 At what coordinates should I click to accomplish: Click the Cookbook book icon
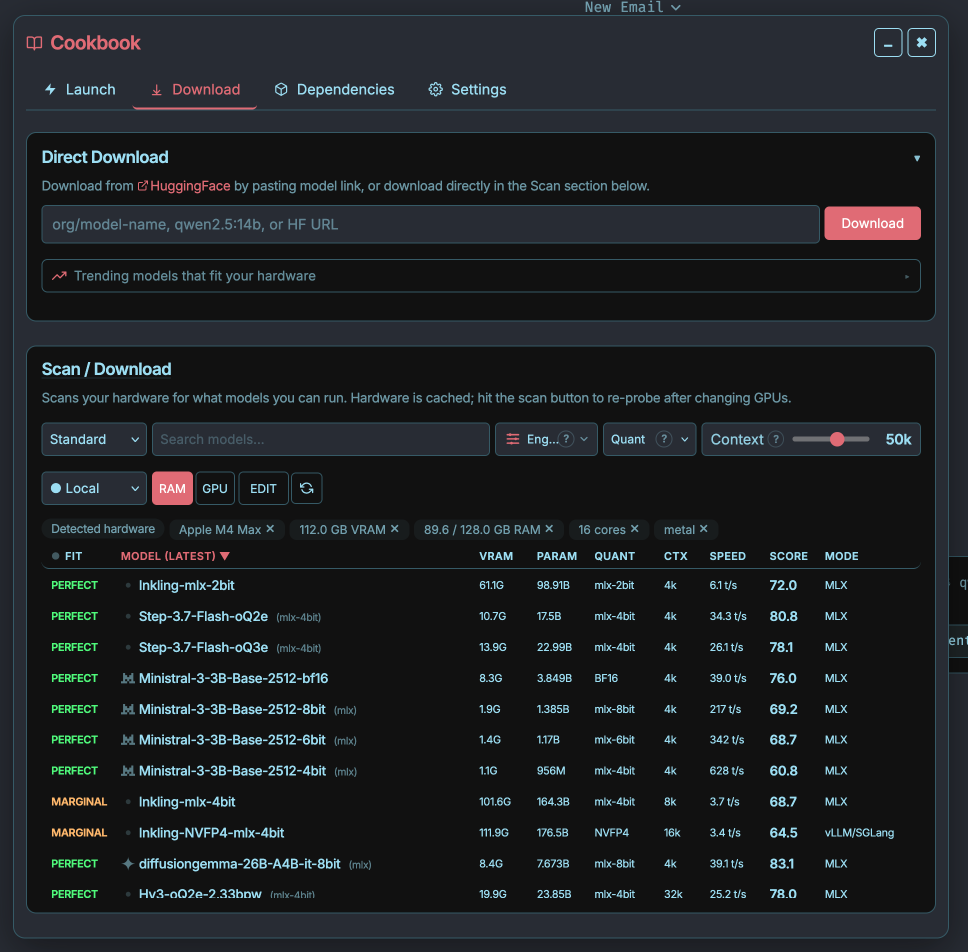coord(34,43)
